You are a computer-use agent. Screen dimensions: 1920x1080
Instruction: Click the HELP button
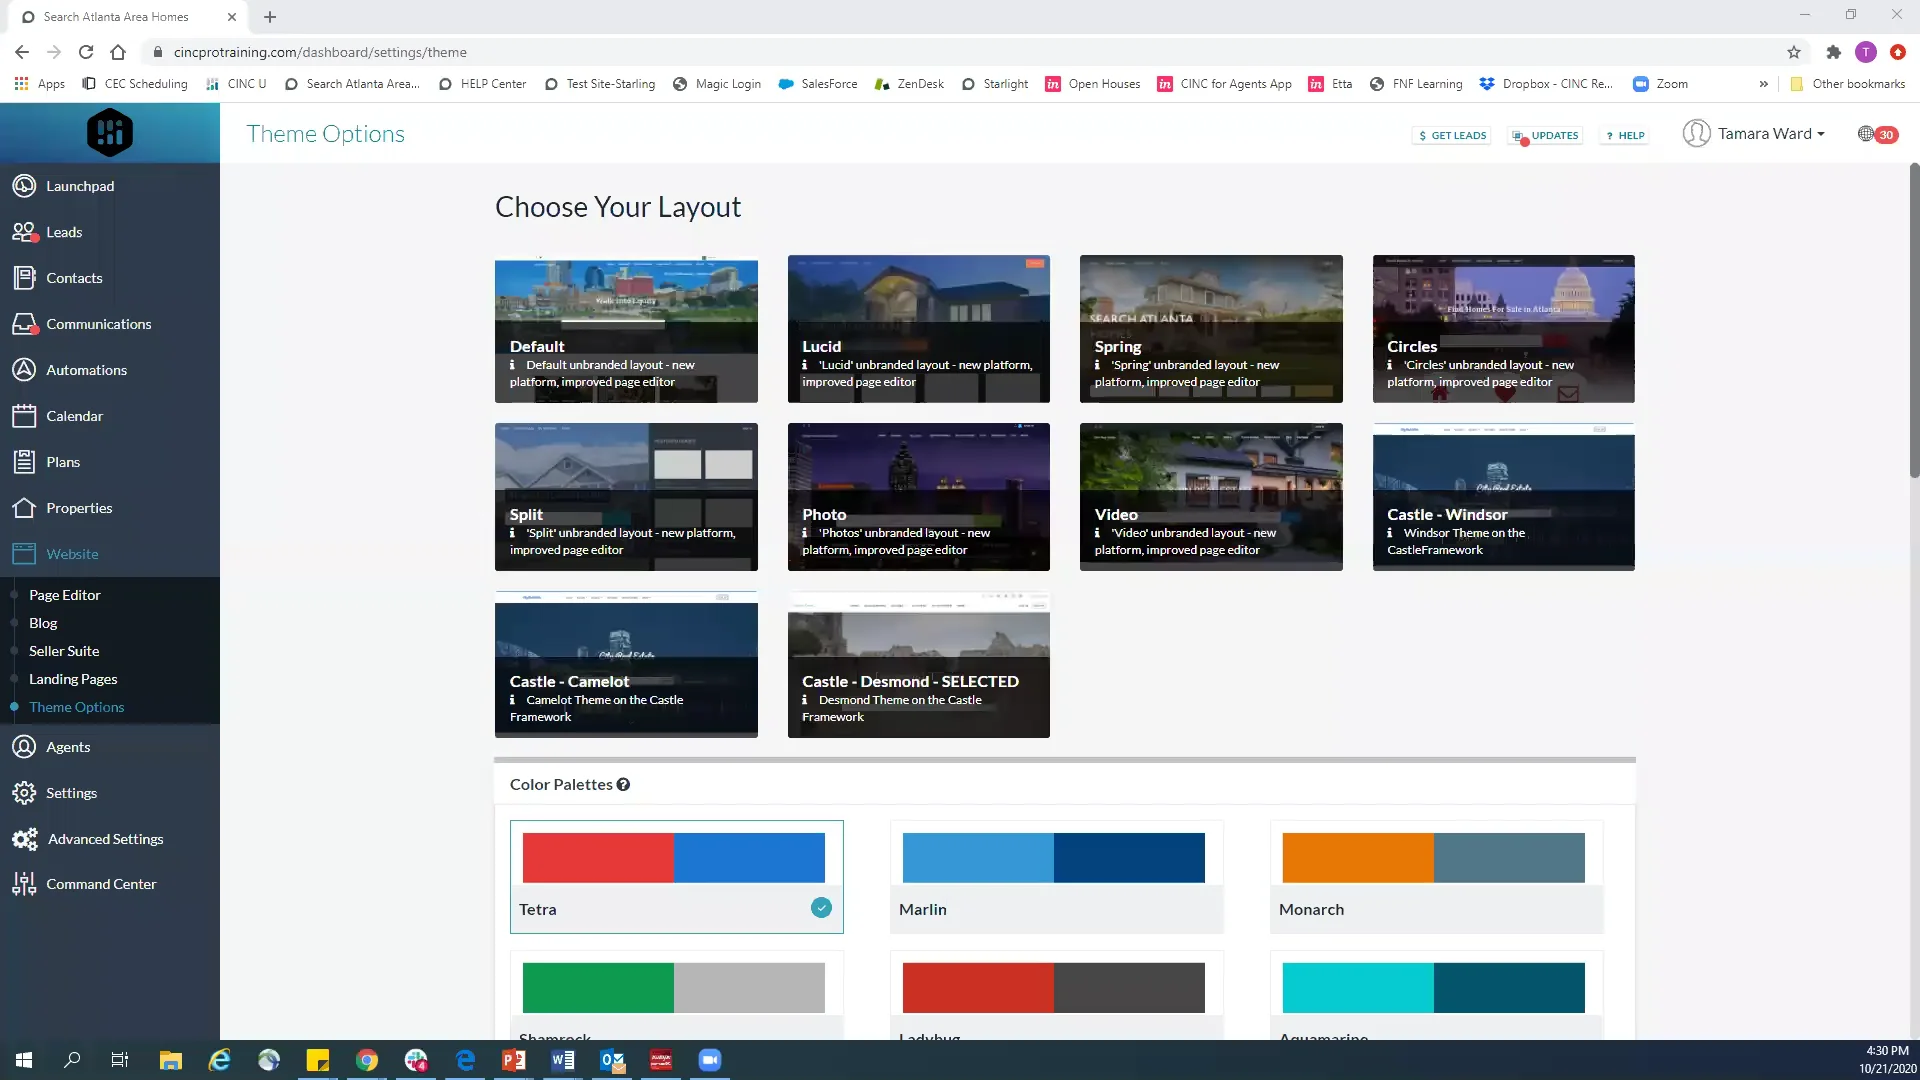pos(1625,135)
